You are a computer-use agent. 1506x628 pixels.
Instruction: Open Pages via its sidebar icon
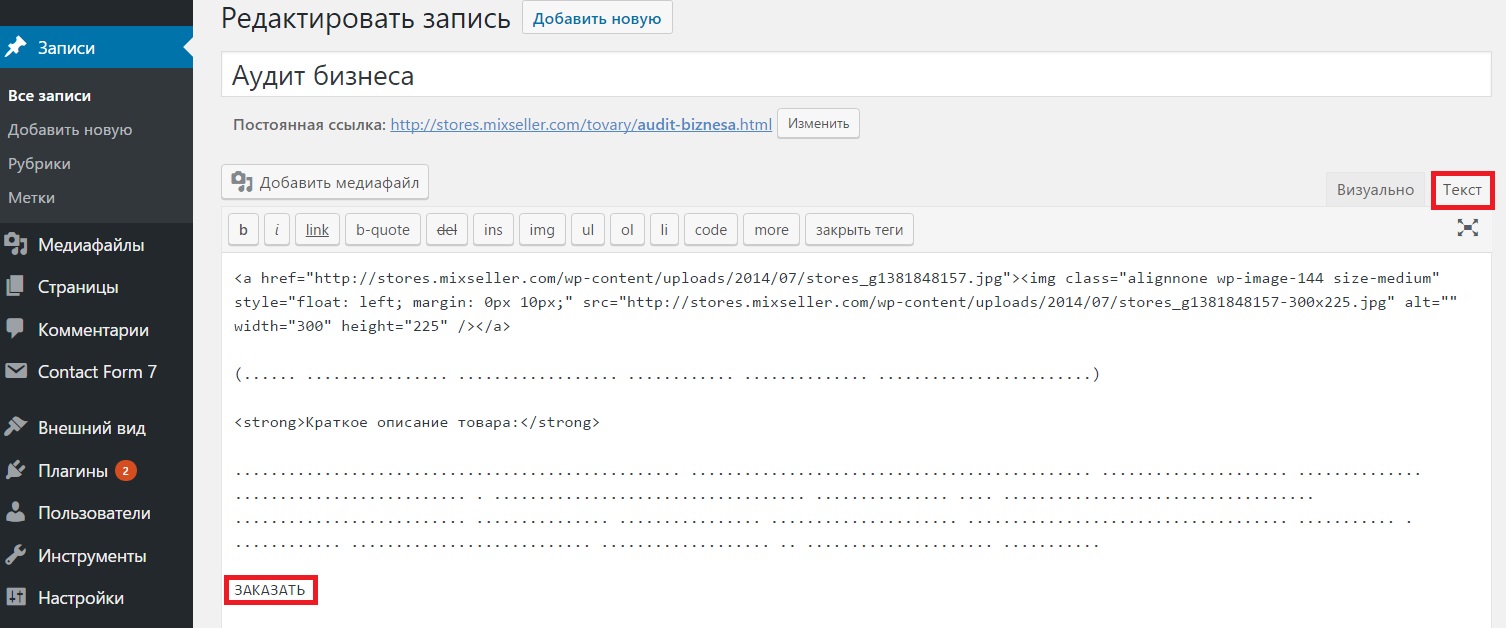click(x=16, y=287)
